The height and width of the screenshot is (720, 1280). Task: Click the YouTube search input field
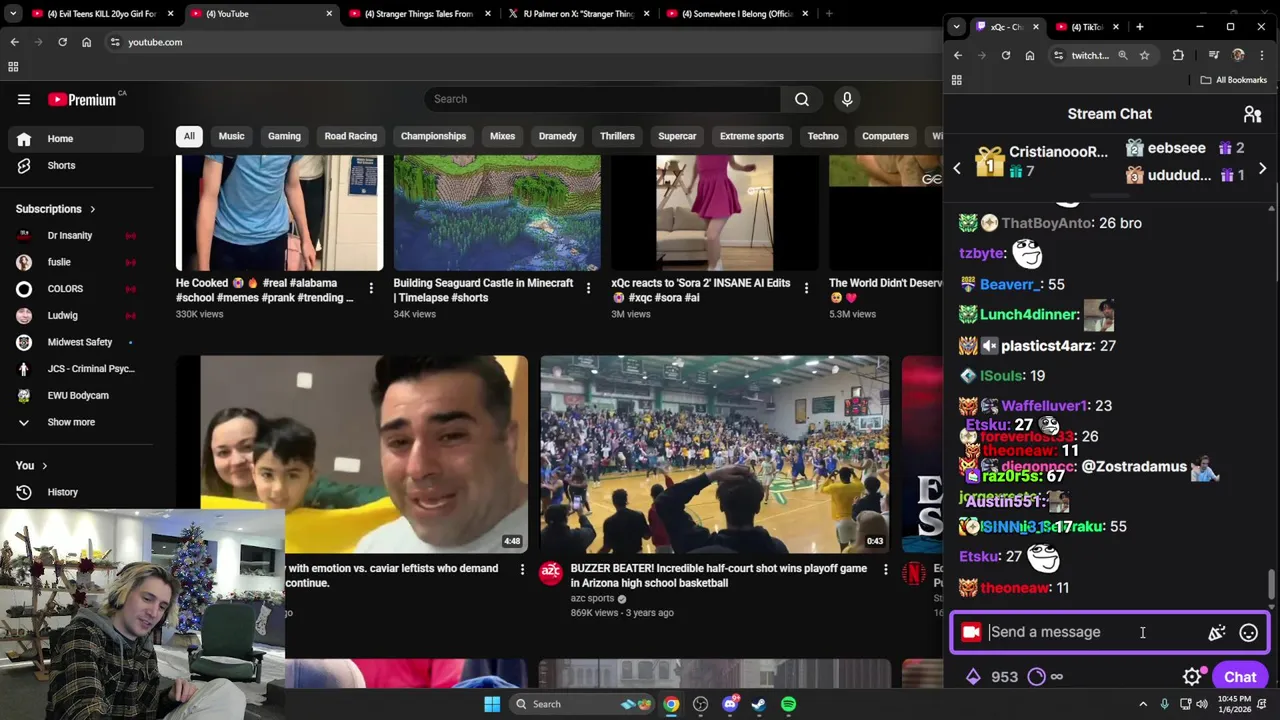(x=603, y=99)
